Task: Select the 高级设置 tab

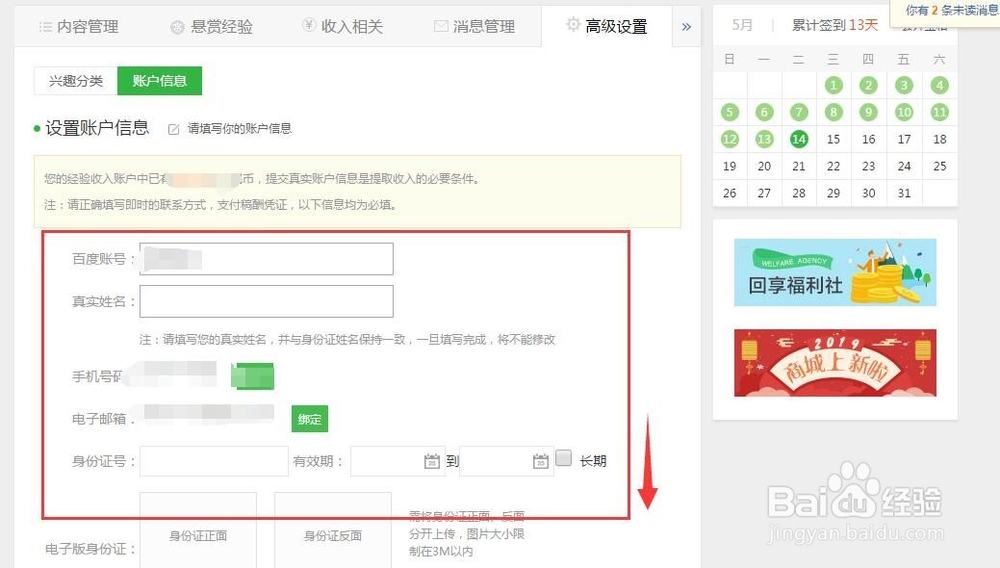Action: [x=607, y=26]
